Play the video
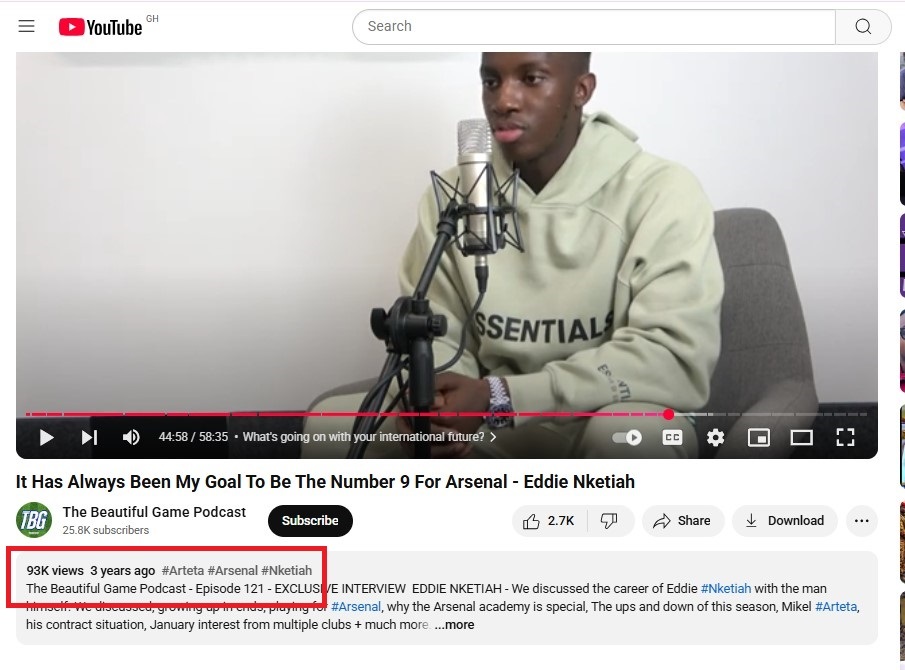Image resolution: width=905 pixels, height=670 pixels. [46, 437]
